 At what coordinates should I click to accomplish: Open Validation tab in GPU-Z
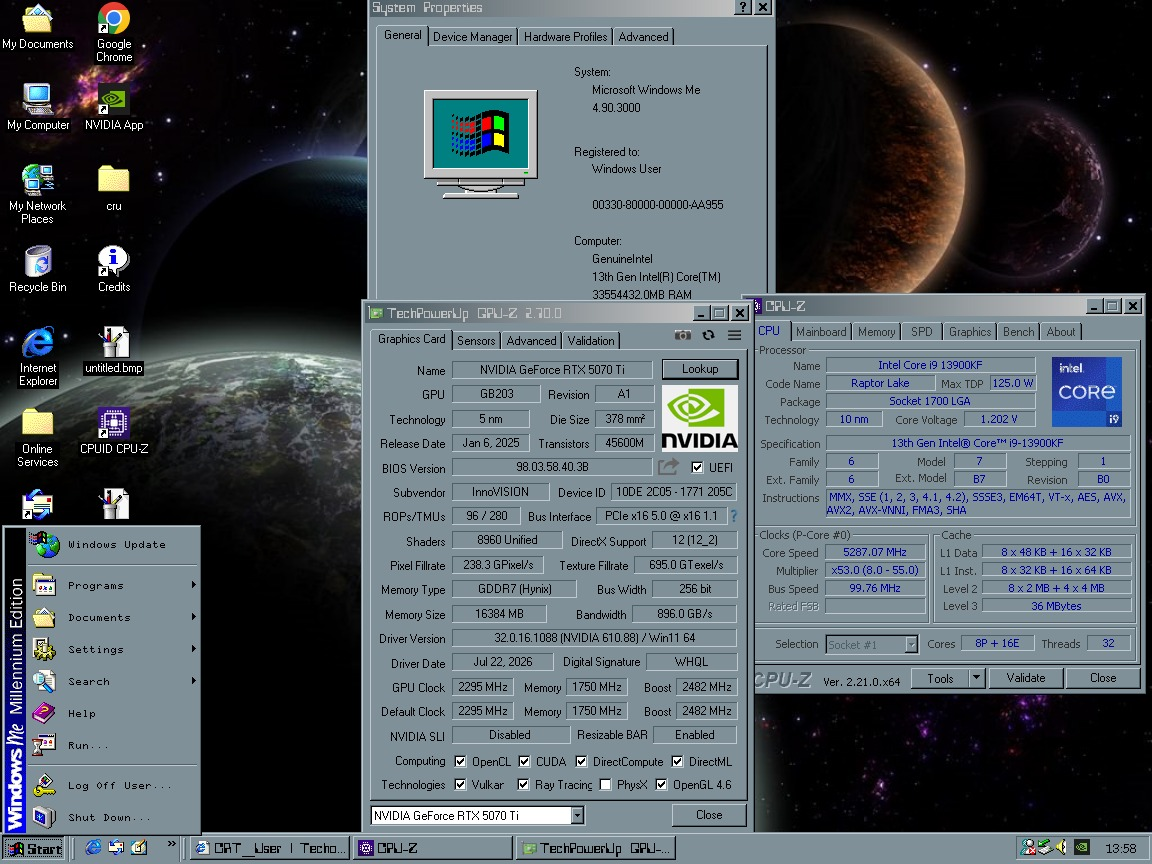pos(591,340)
